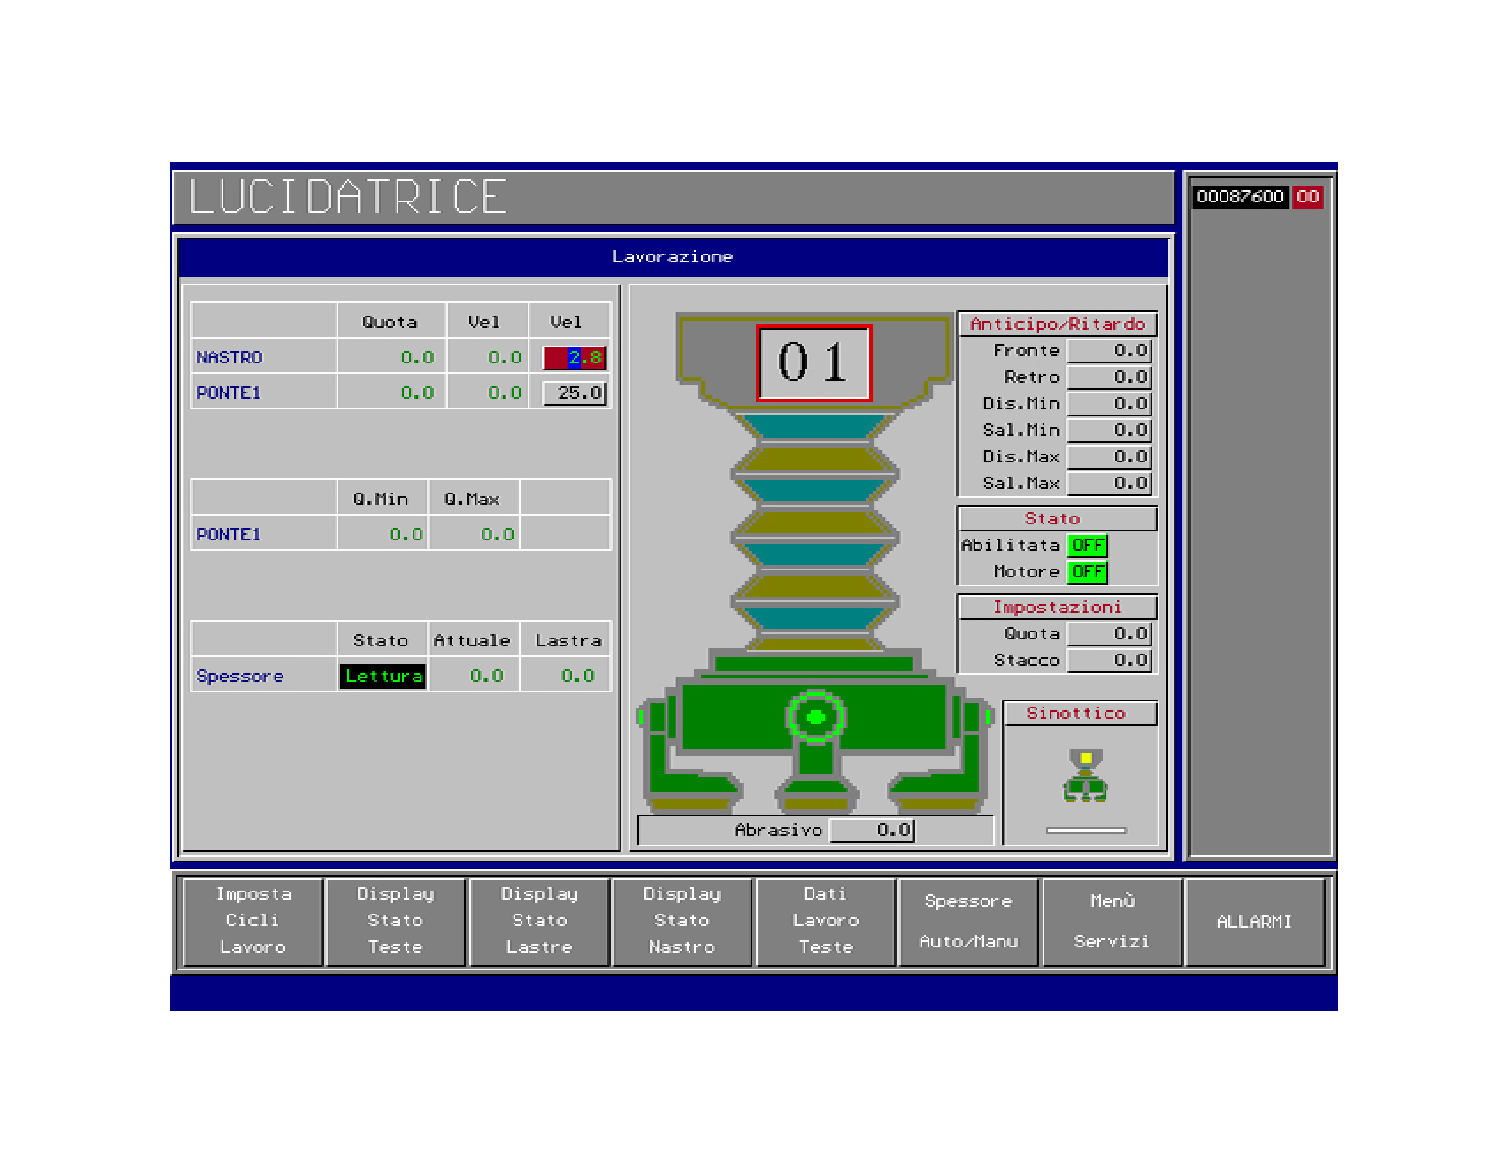Viewport: 1508px width, 1171px height.
Task: Open Display Stato Teste screen
Action: pos(396,921)
